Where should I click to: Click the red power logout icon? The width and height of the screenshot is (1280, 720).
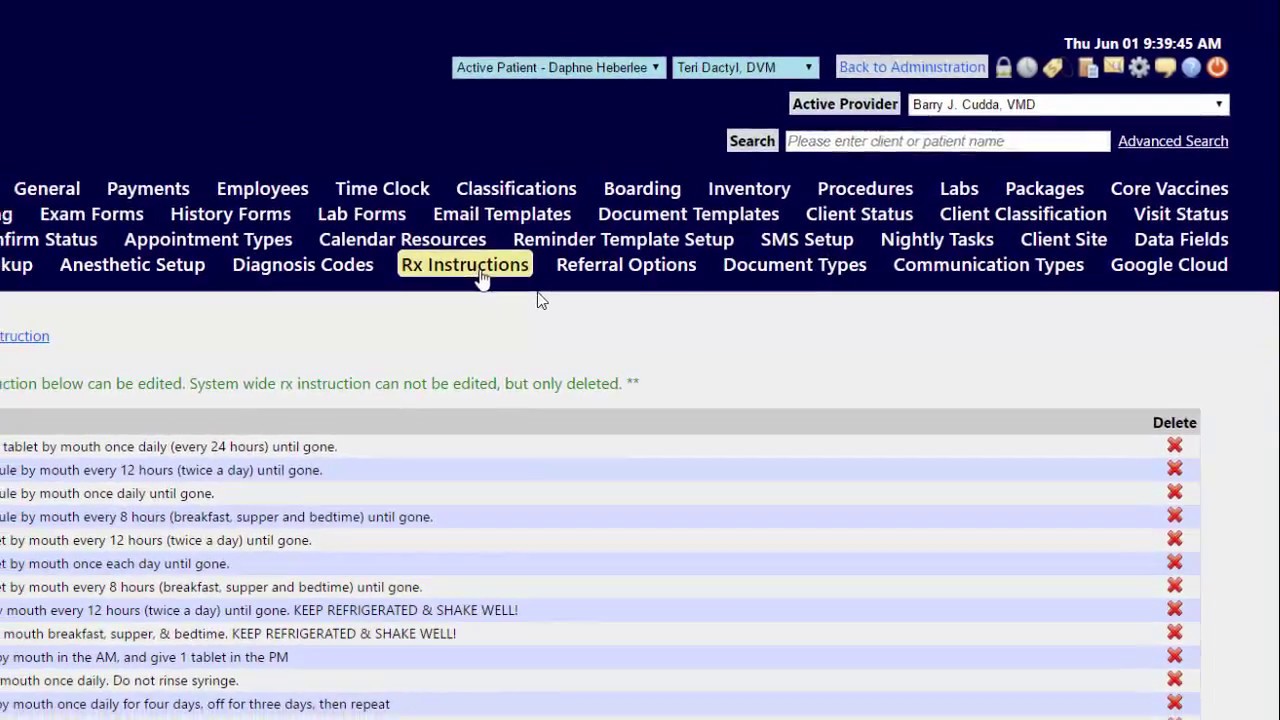(1217, 68)
